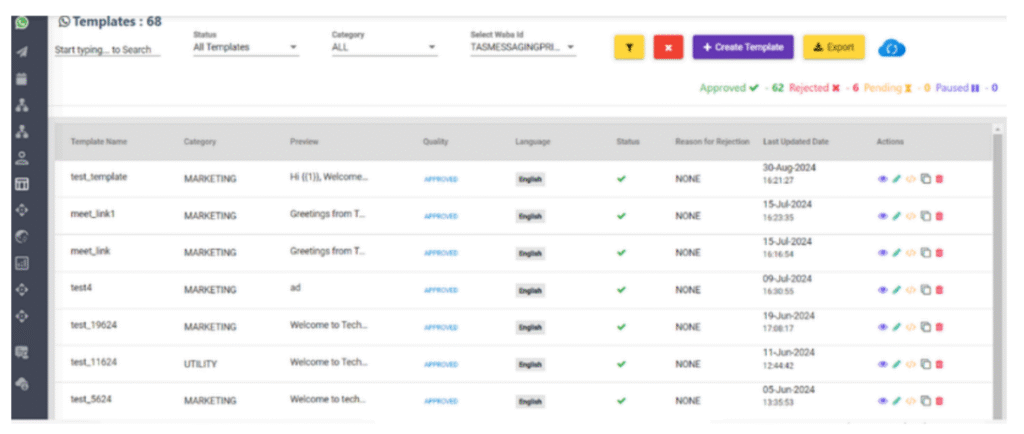
Task: Expand the Category dropdown set to ALL
Action: (384, 47)
